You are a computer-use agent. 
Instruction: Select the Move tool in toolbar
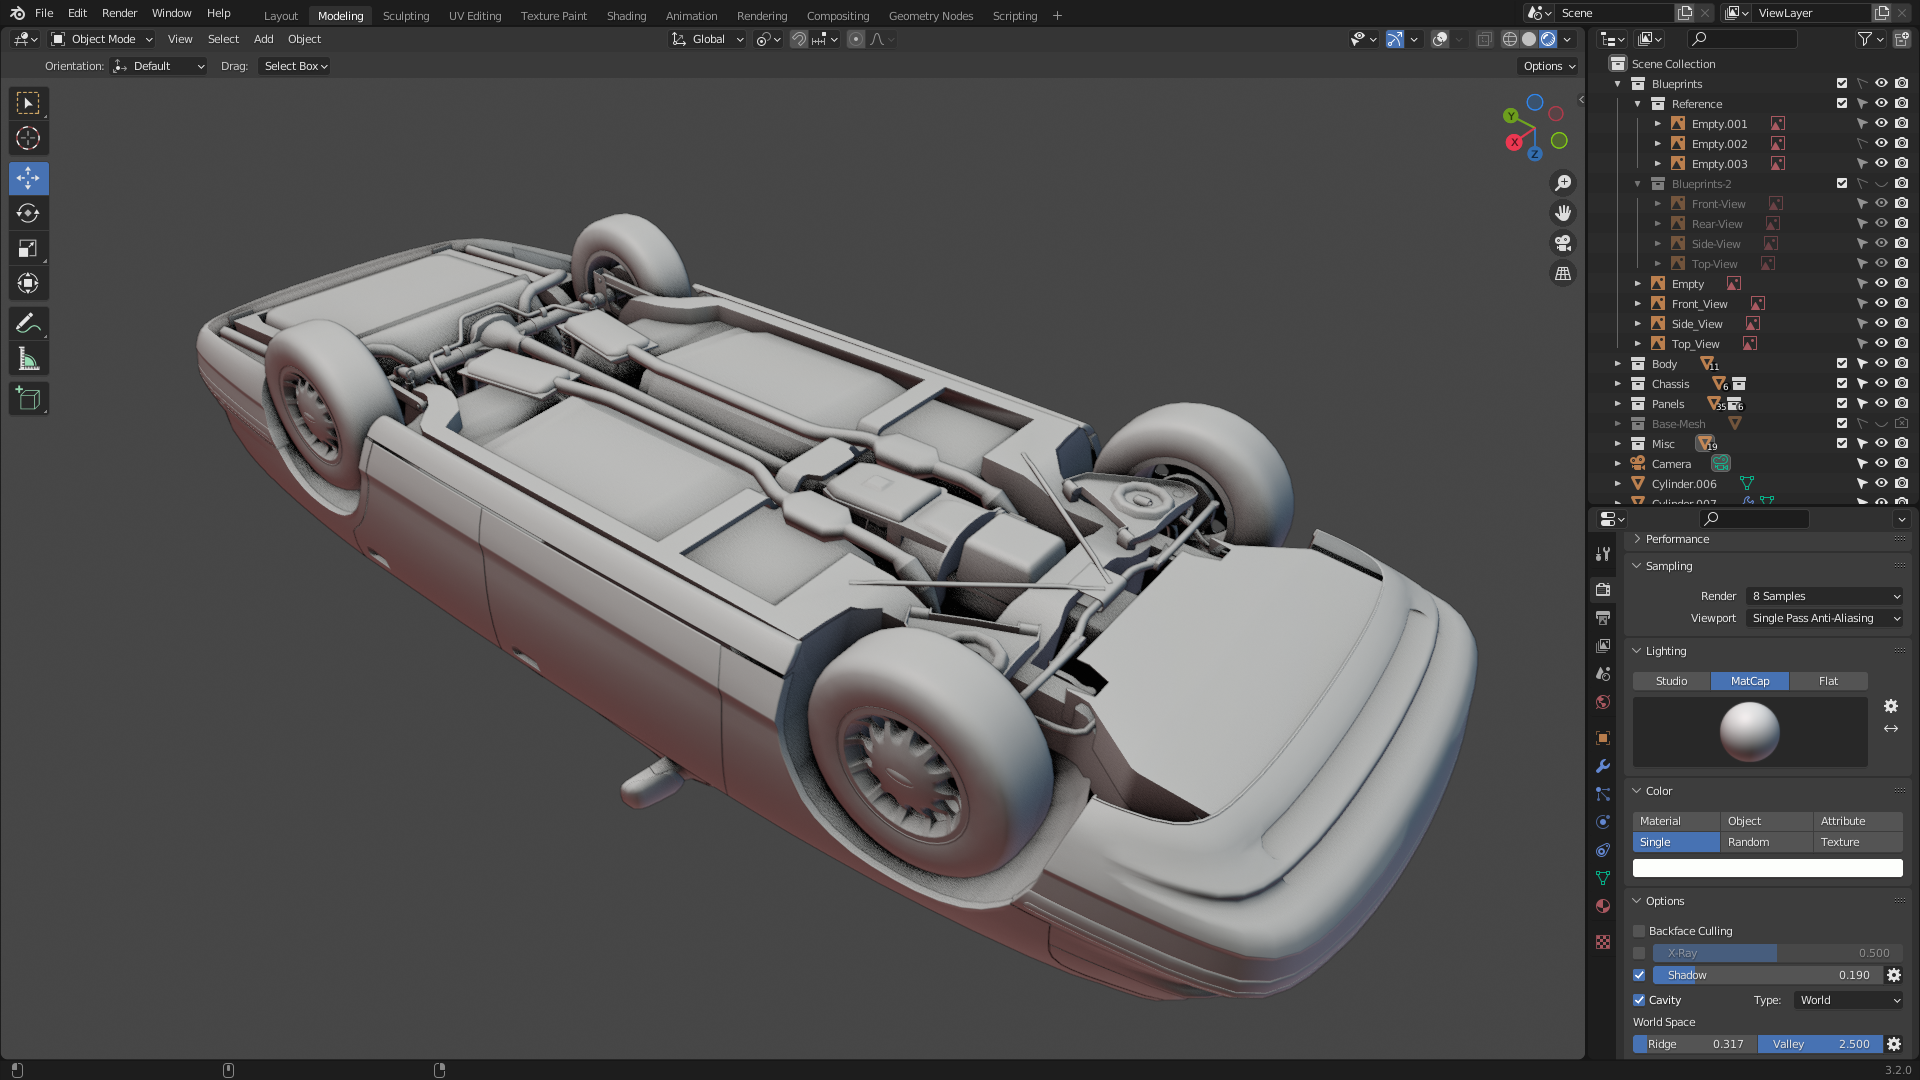pos(28,179)
